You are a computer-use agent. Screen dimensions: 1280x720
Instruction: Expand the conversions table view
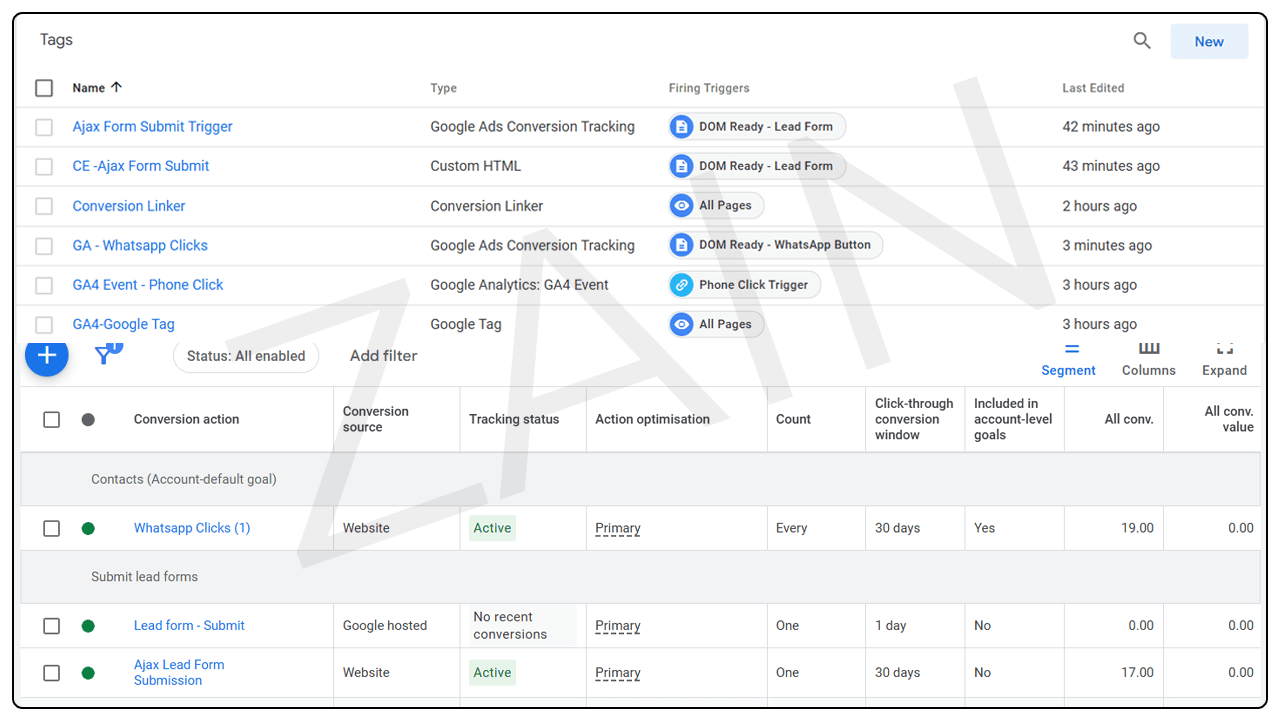[x=1224, y=359]
